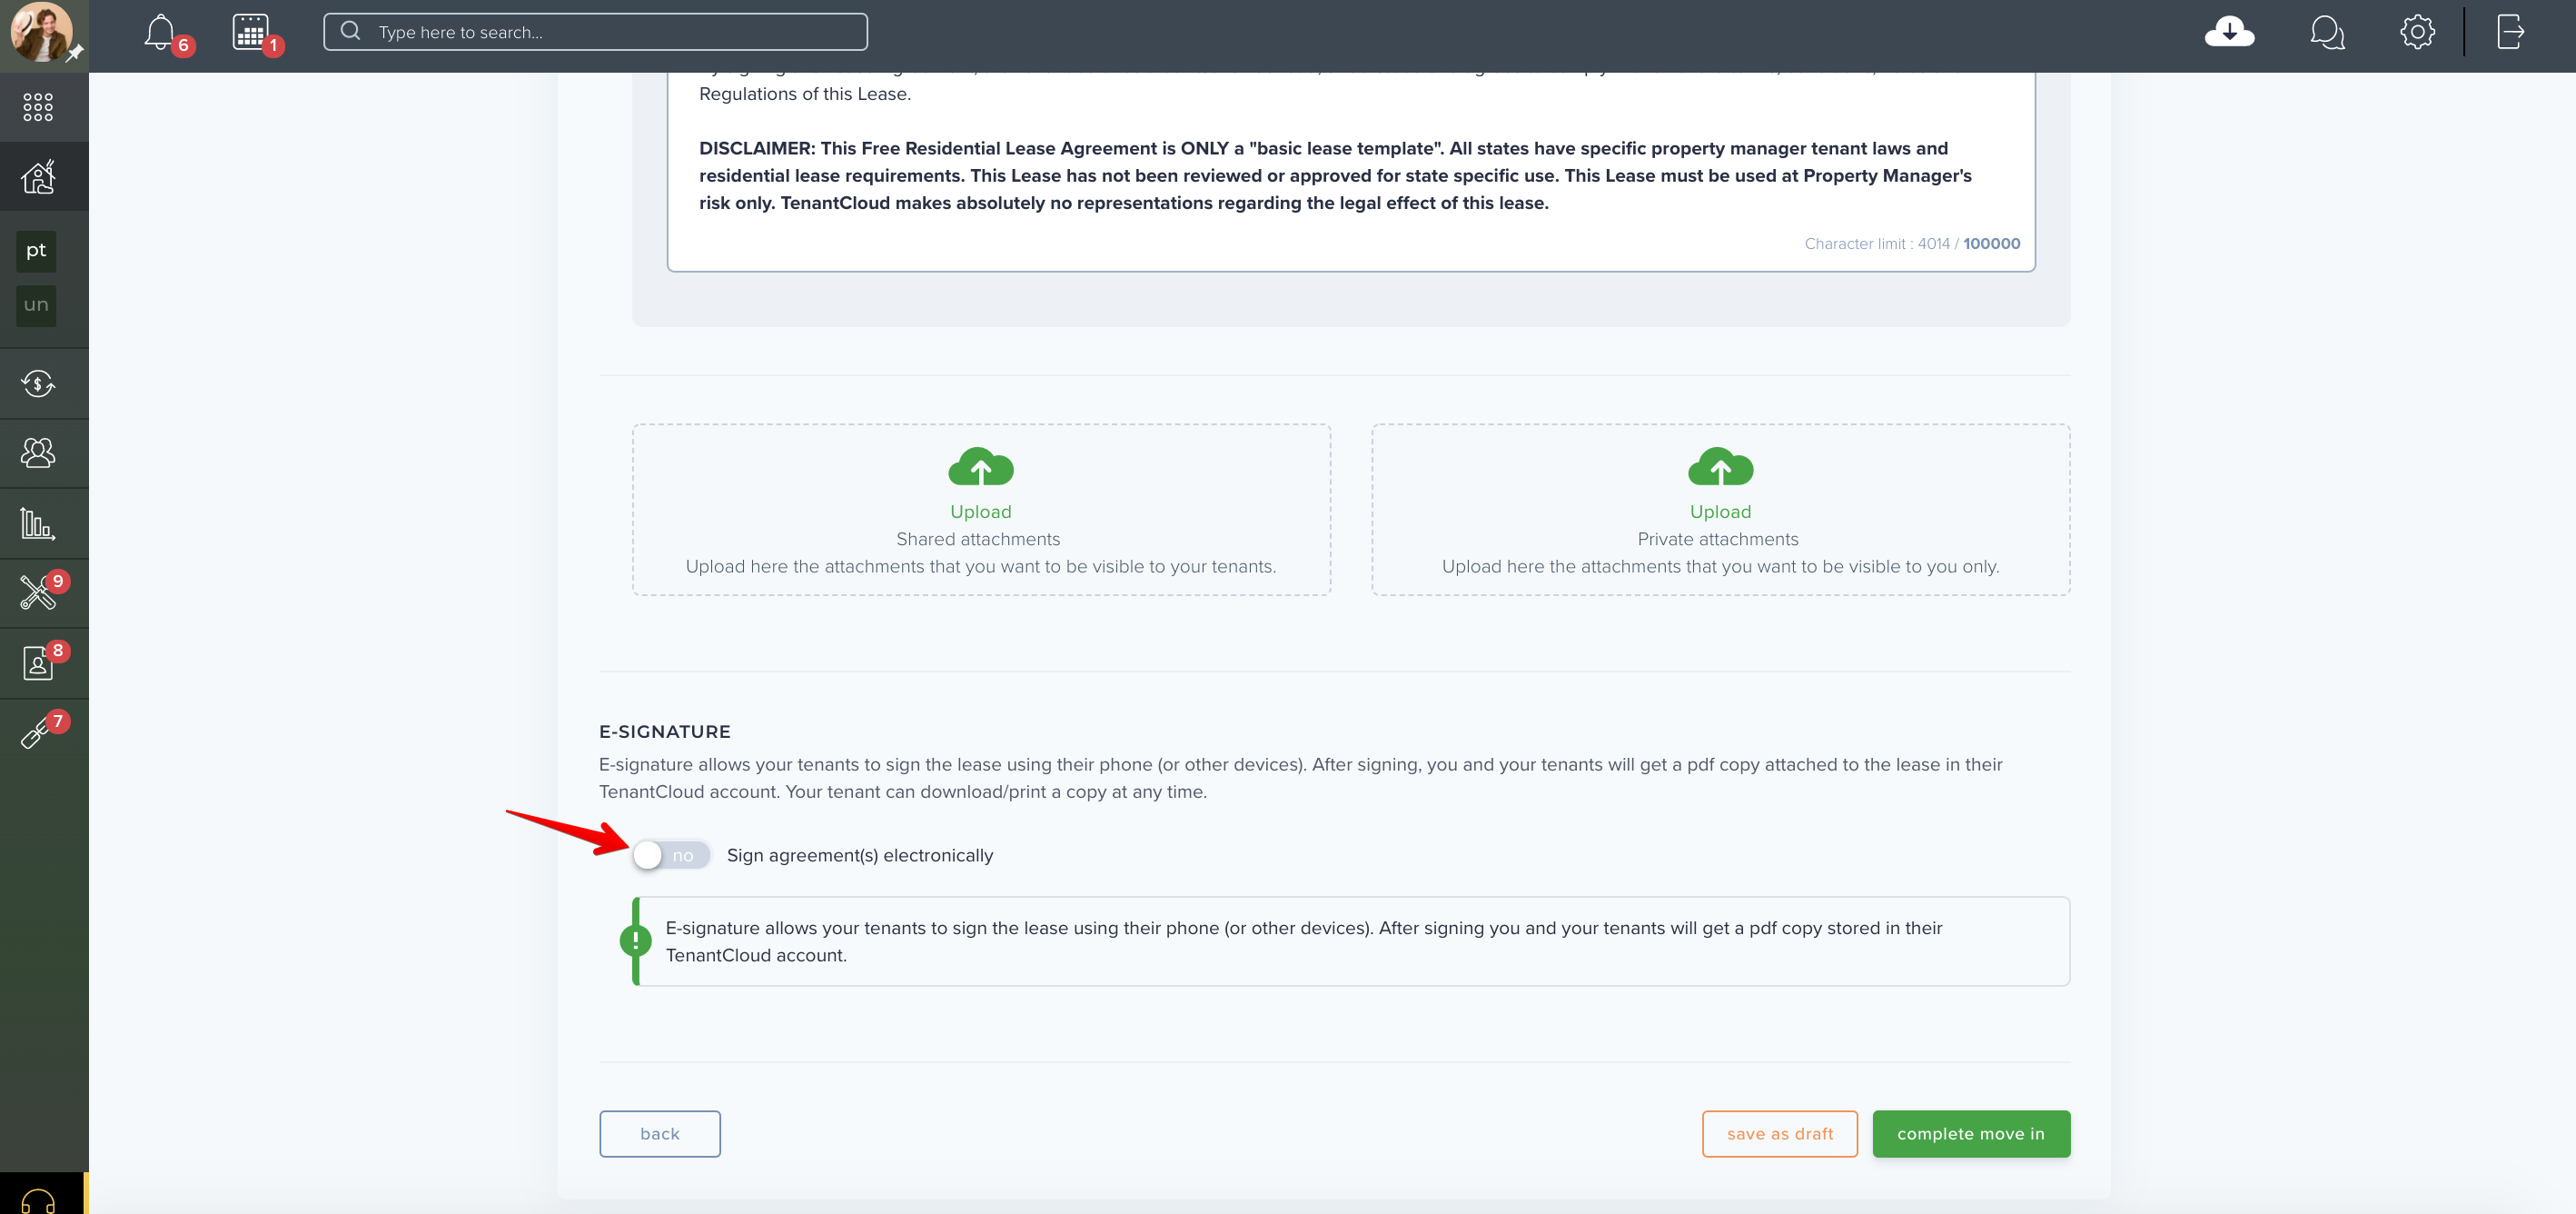Open the calendar icon with 1 badge
Viewport: 2576px width, 1214px height.
tap(250, 32)
